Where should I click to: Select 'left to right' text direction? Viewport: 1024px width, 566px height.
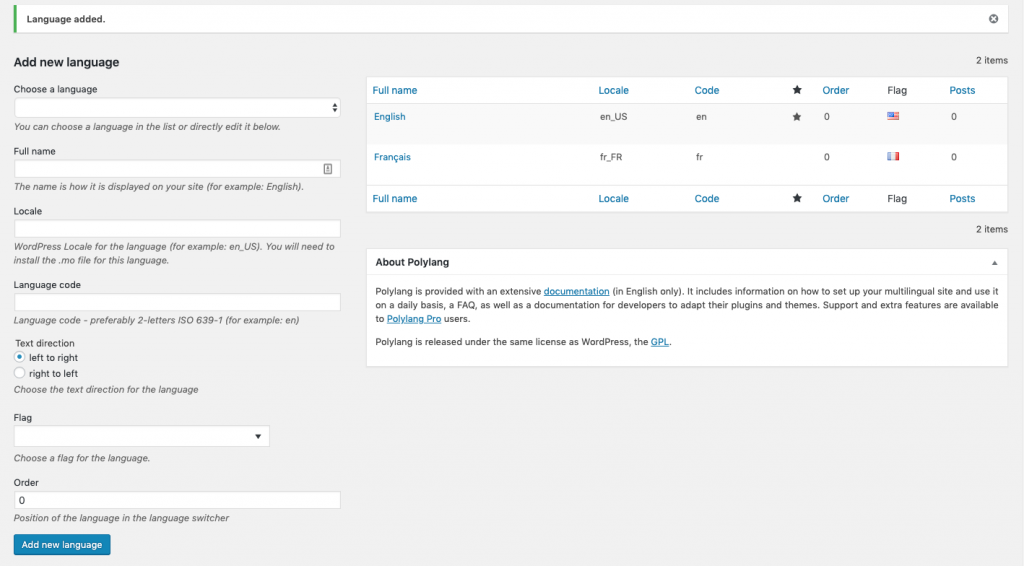pyautogui.click(x=20, y=357)
